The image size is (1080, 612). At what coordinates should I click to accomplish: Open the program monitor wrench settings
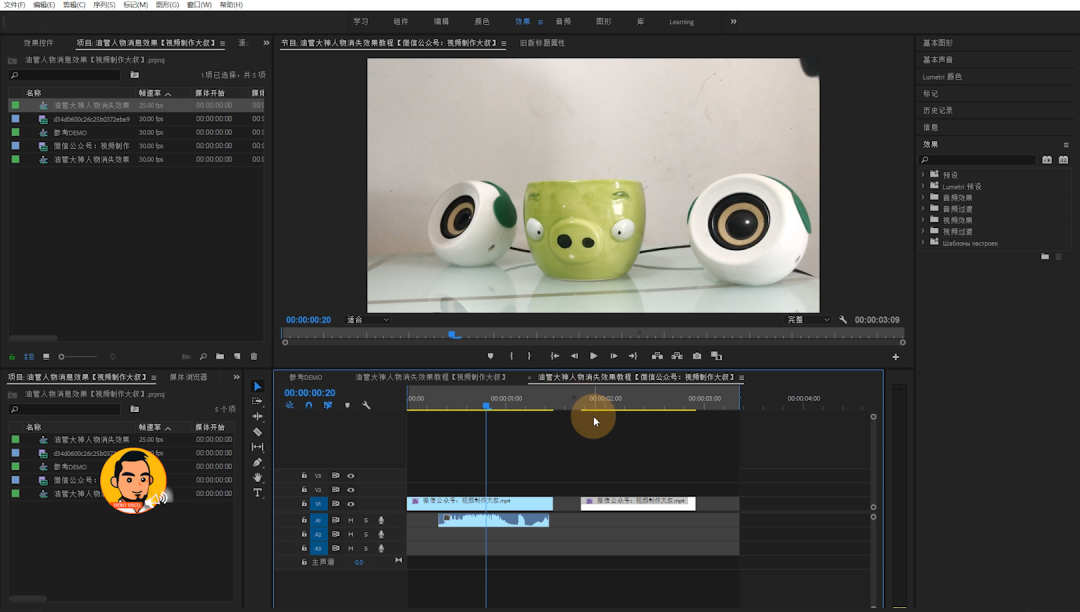pyautogui.click(x=843, y=319)
